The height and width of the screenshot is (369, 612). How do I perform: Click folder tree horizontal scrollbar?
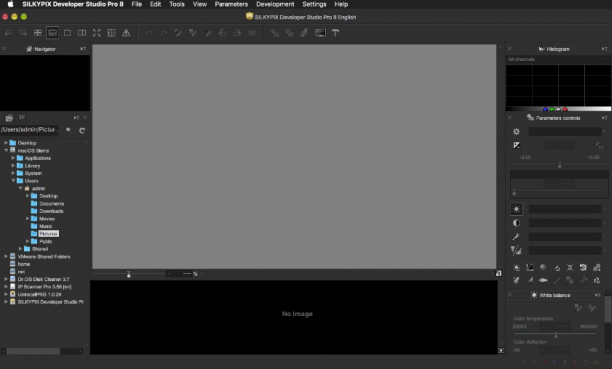(x=34, y=351)
